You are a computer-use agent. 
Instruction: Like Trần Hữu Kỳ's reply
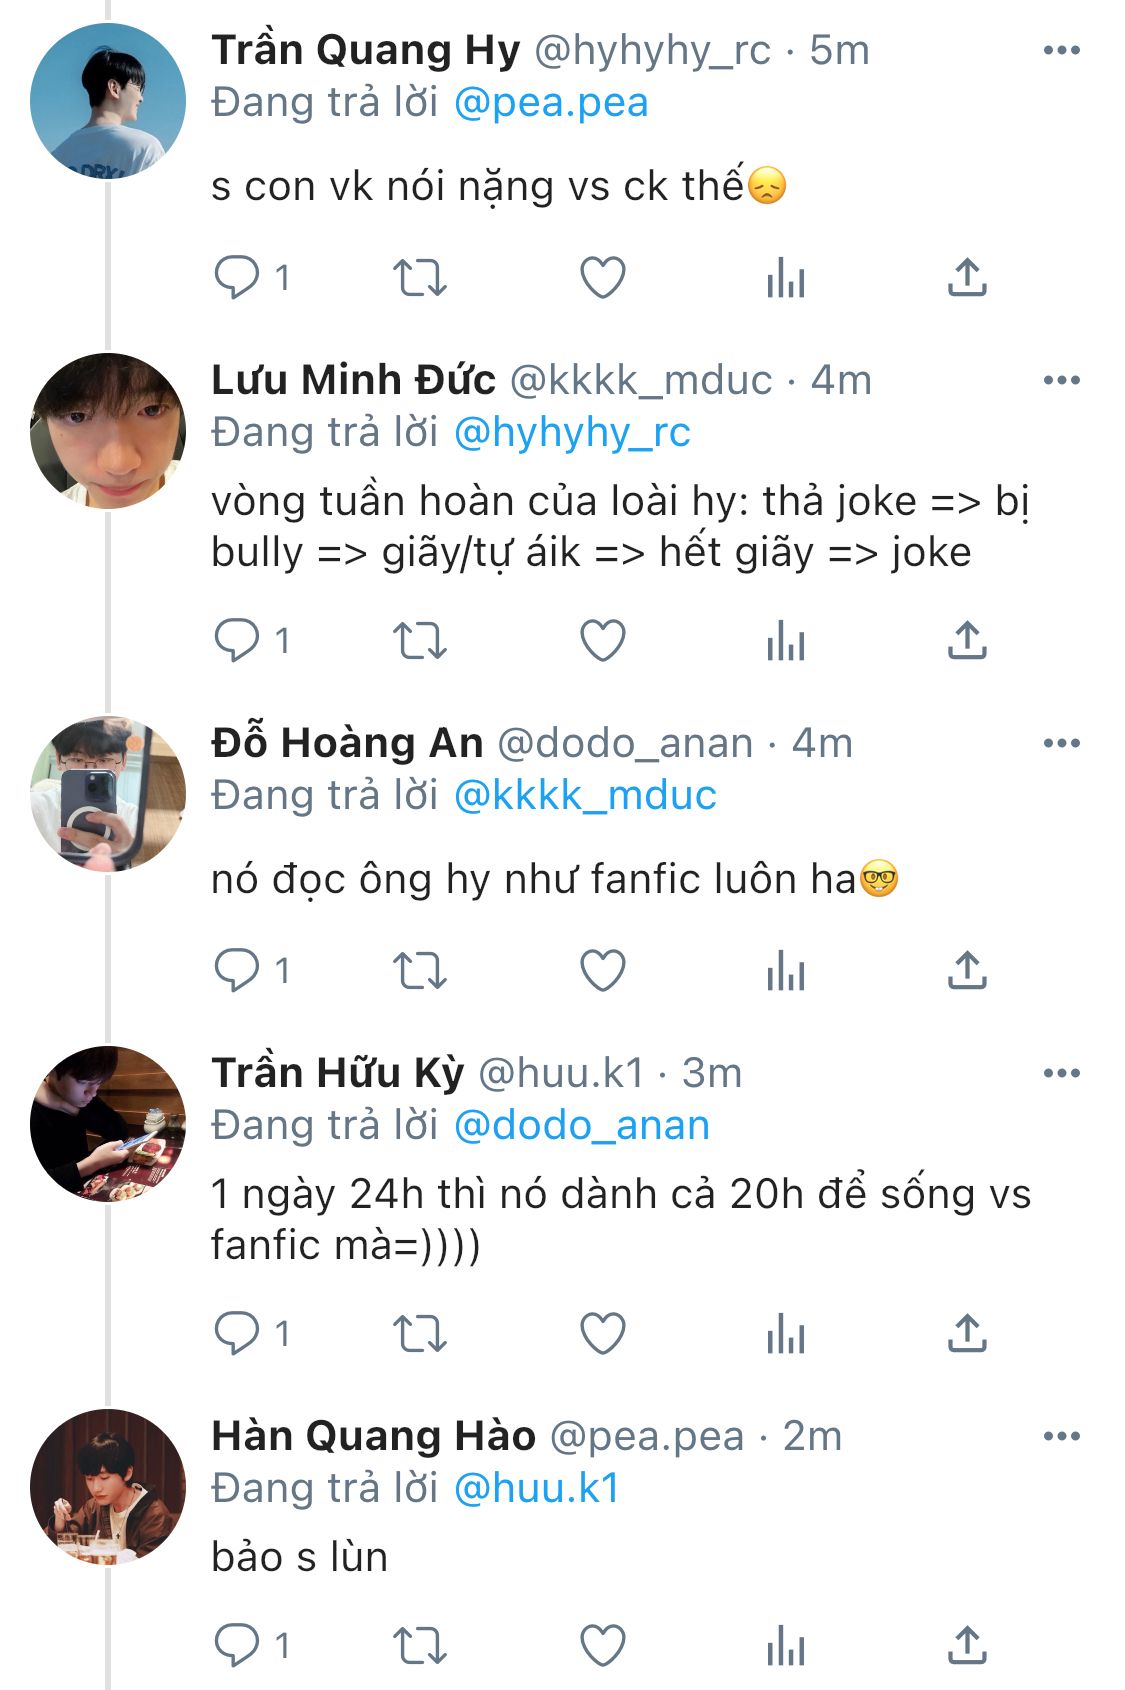click(x=603, y=1333)
